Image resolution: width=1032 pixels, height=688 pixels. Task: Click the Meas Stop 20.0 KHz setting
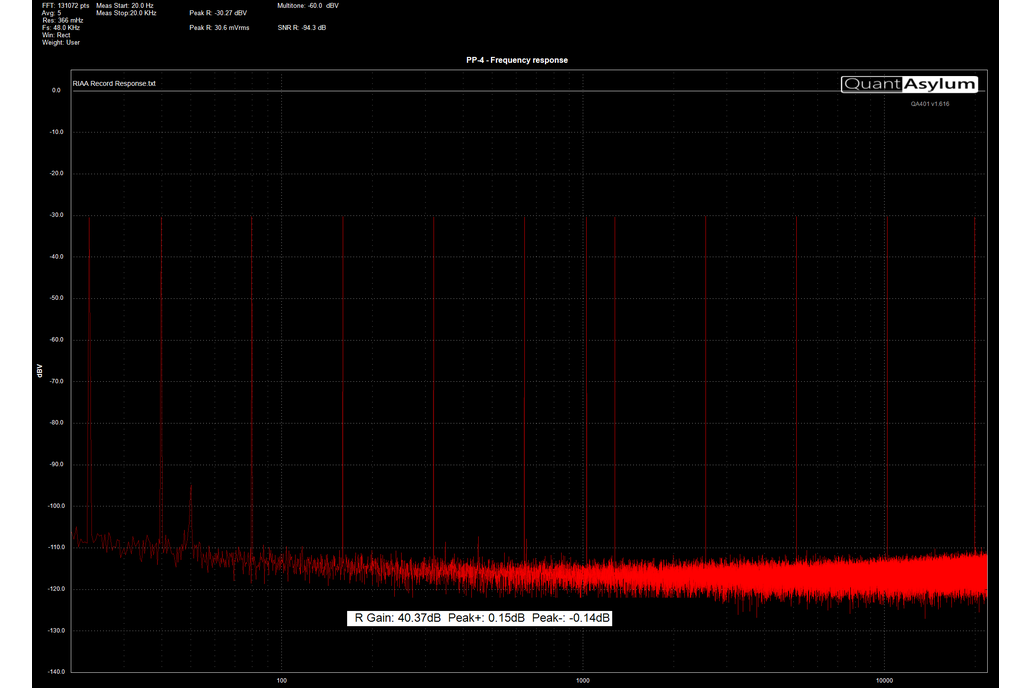point(126,13)
